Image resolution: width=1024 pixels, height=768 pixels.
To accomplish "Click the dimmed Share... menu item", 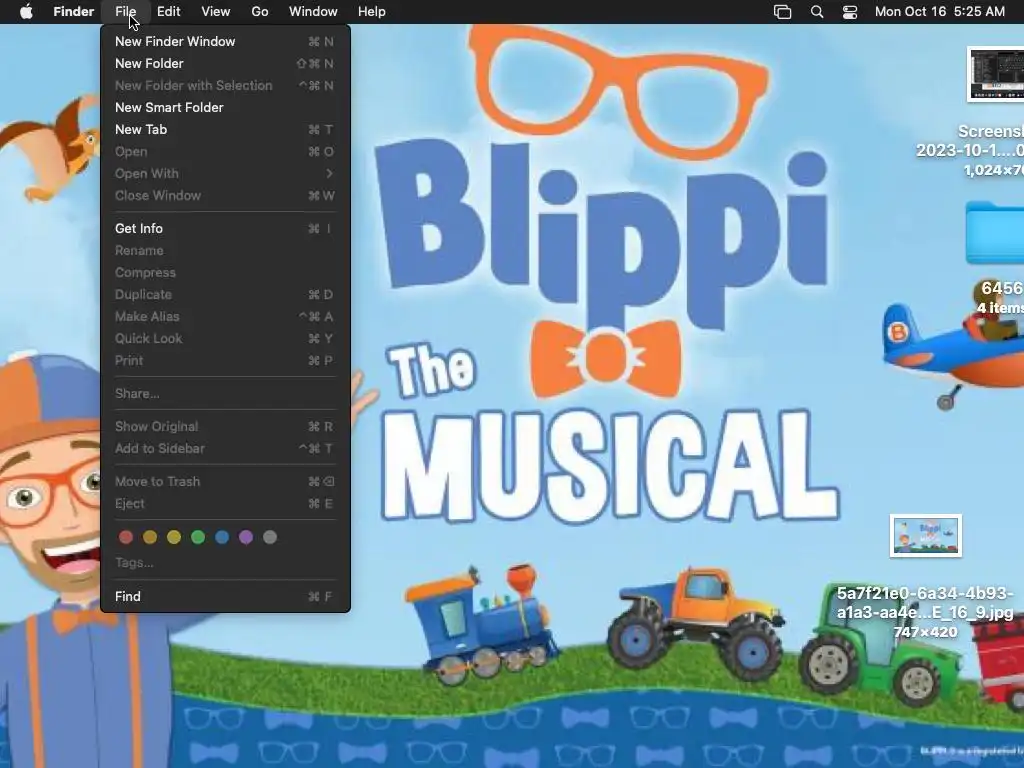I will point(225,393).
